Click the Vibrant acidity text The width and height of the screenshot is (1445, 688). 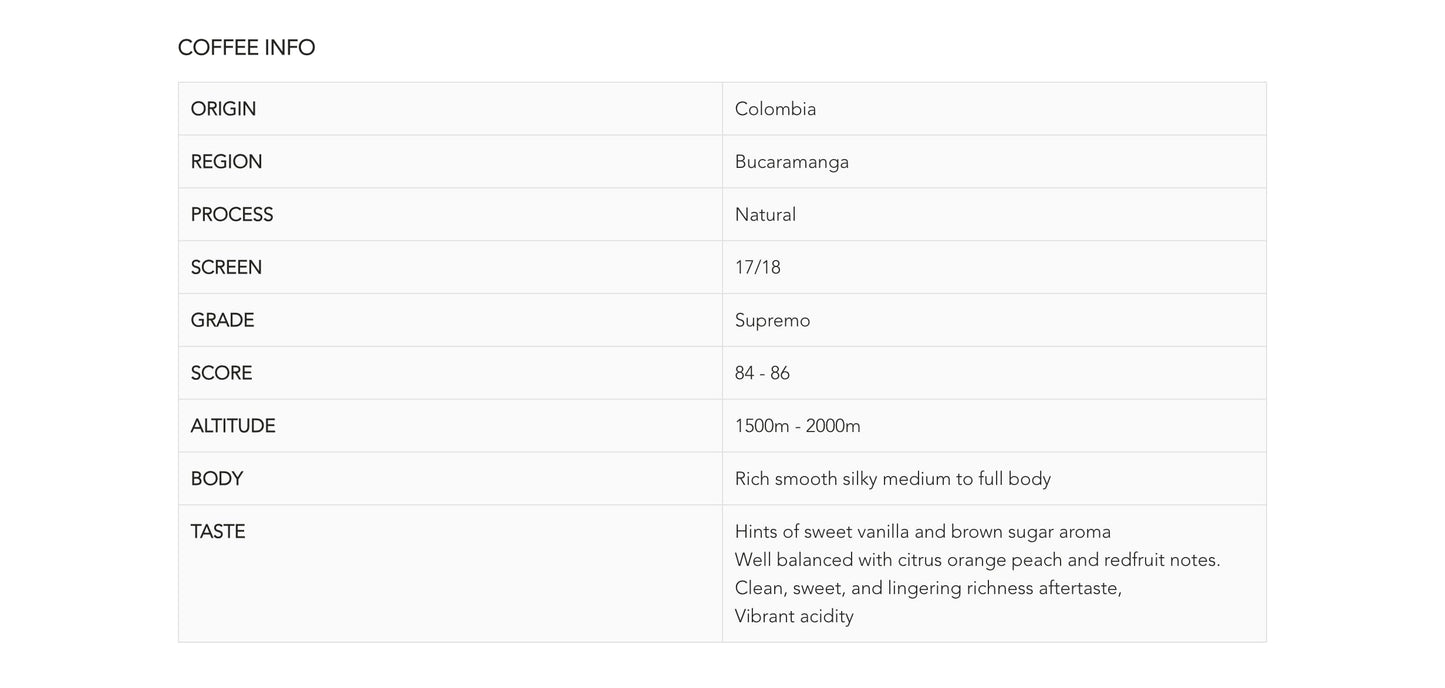(x=794, y=616)
